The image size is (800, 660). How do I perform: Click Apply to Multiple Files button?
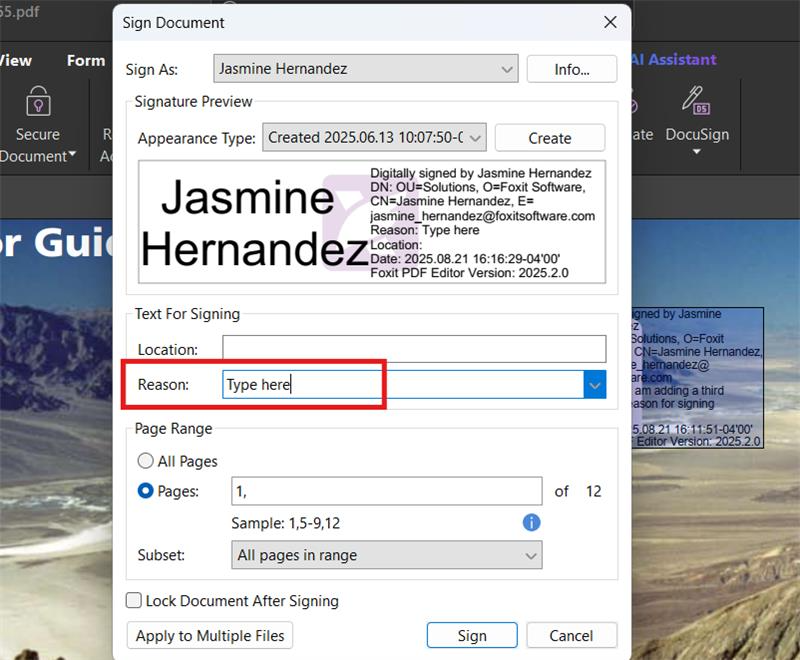coord(210,636)
